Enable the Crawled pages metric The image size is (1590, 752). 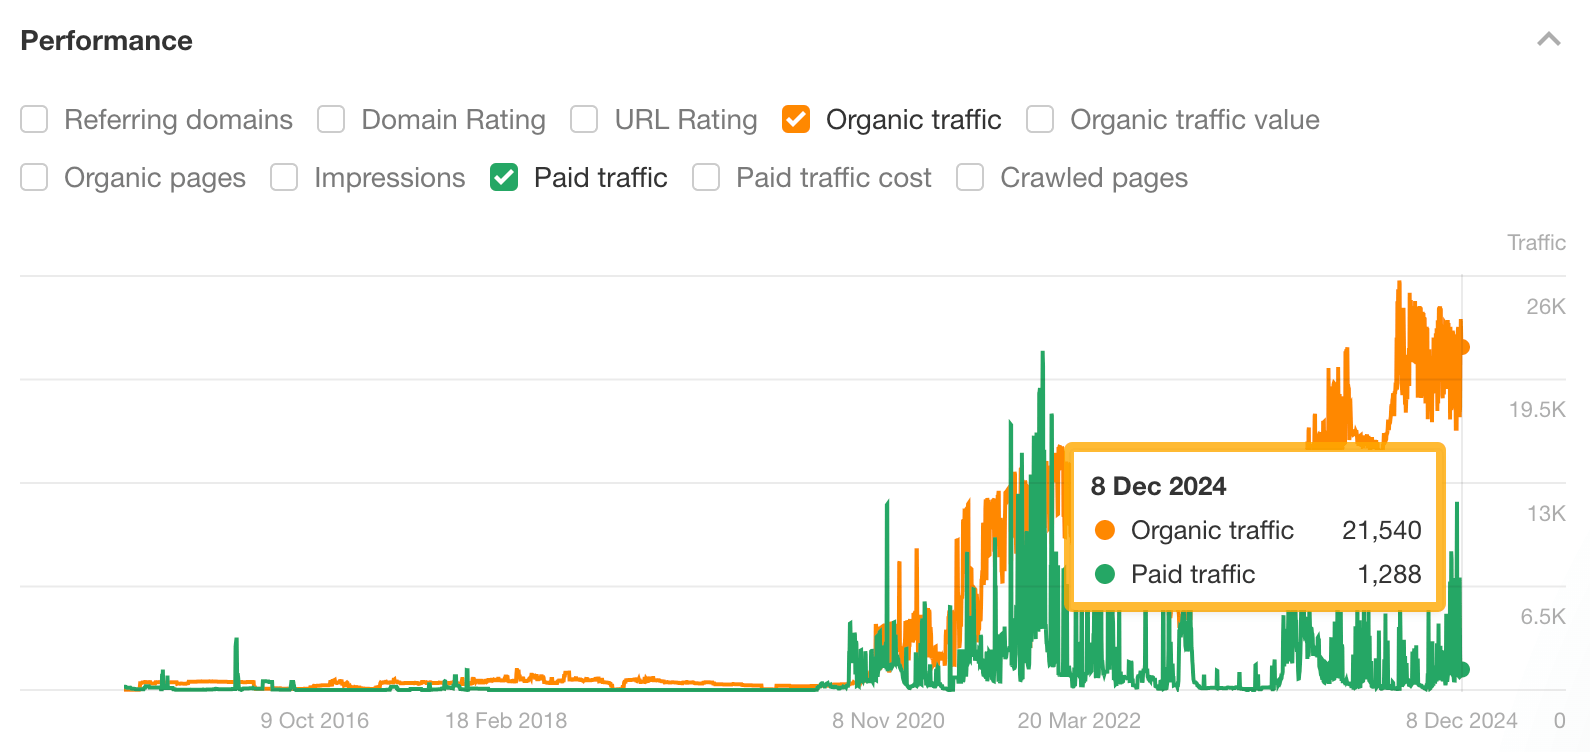coord(969,177)
